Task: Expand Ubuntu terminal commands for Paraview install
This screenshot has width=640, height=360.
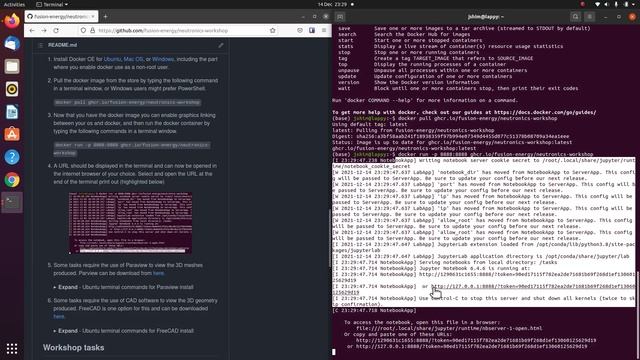Action: click(123, 287)
